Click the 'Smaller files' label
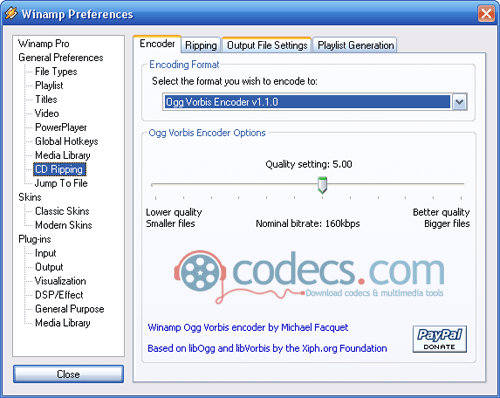The height and width of the screenshot is (398, 500). (170, 223)
